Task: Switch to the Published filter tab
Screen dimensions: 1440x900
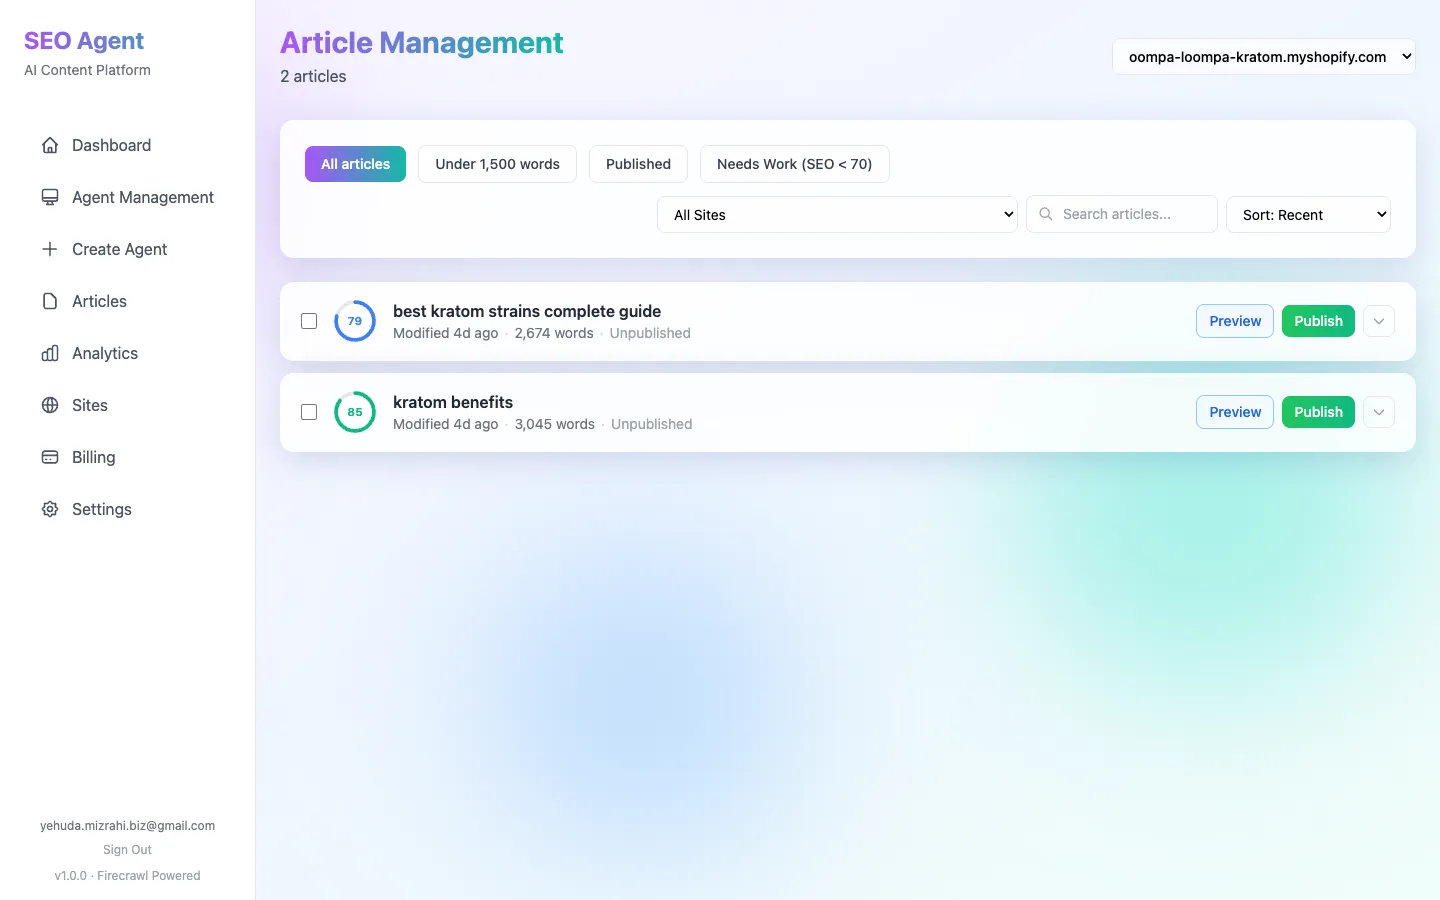Action: [638, 164]
